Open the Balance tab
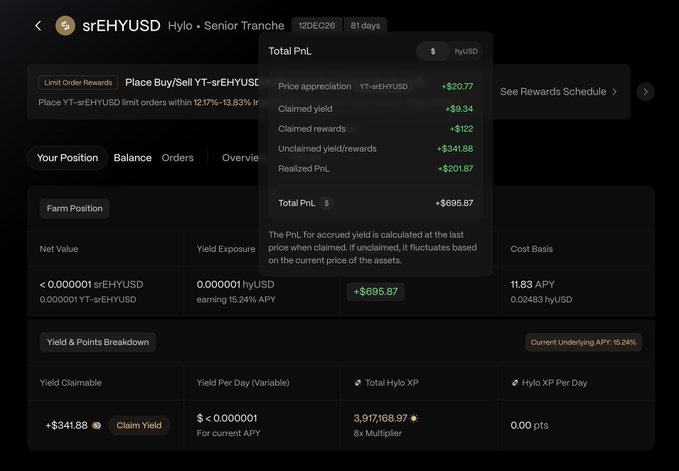The height and width of the screenshot is (471, 679). [133, 158]
